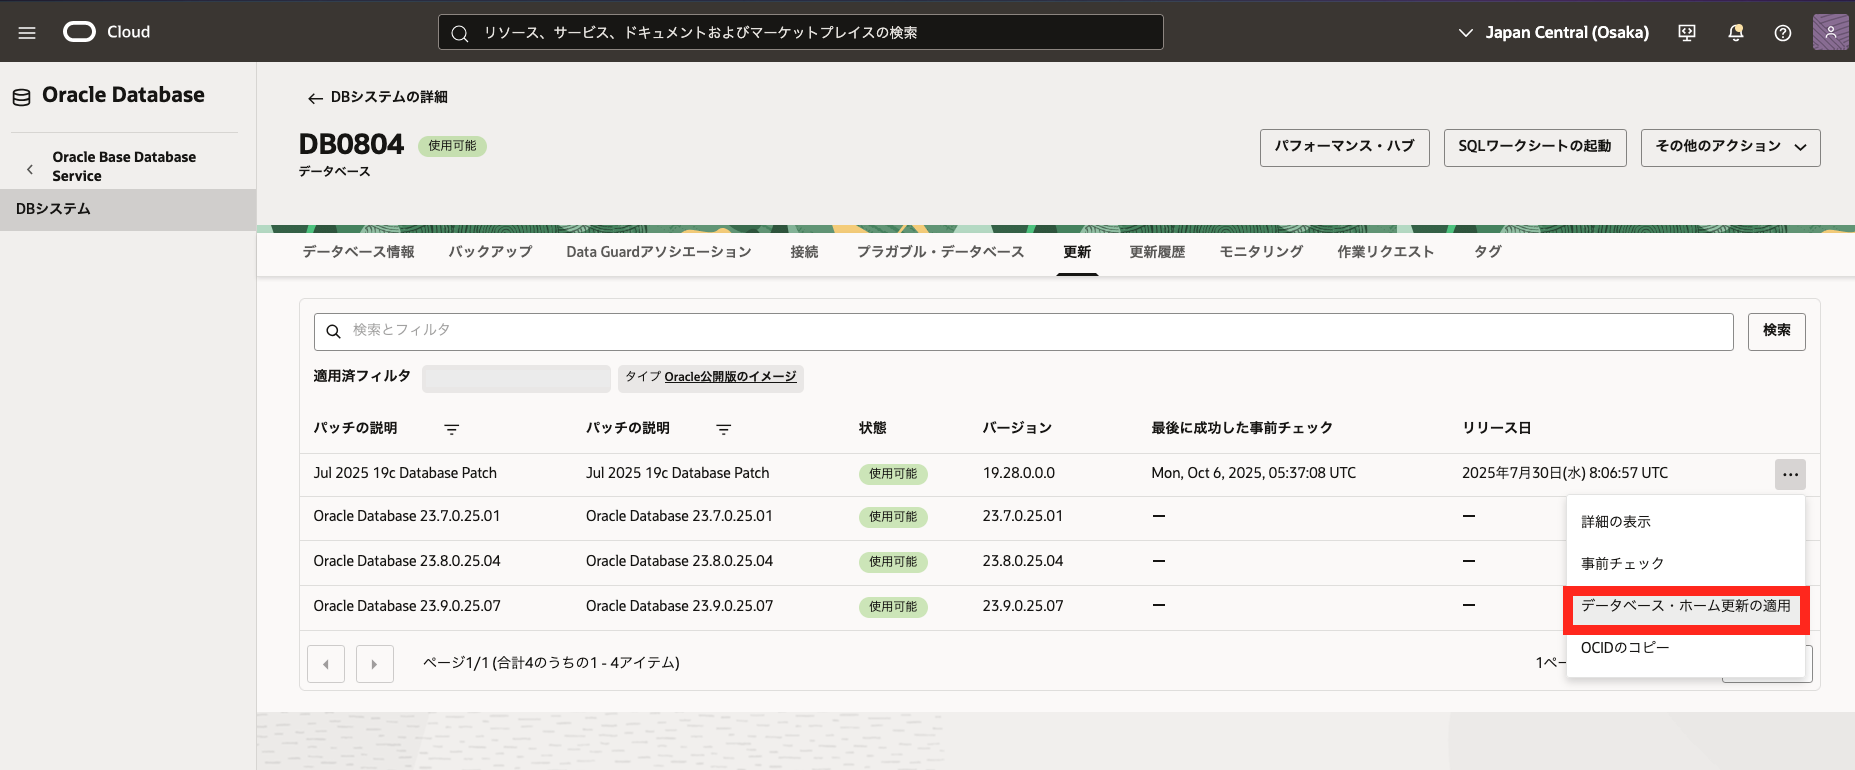Open the user profile avatar
1855x770 pixels.
click(1830, 32)
